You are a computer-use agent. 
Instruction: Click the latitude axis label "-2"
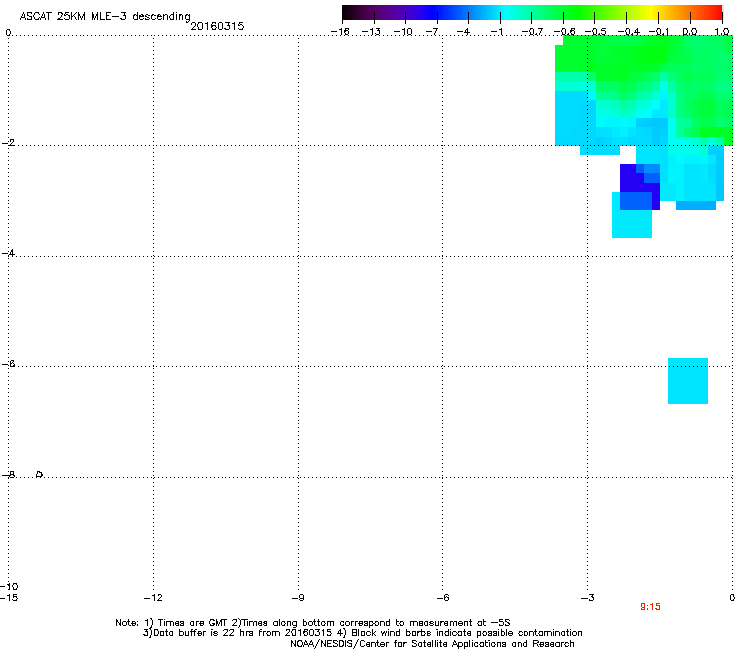point(8,143)
